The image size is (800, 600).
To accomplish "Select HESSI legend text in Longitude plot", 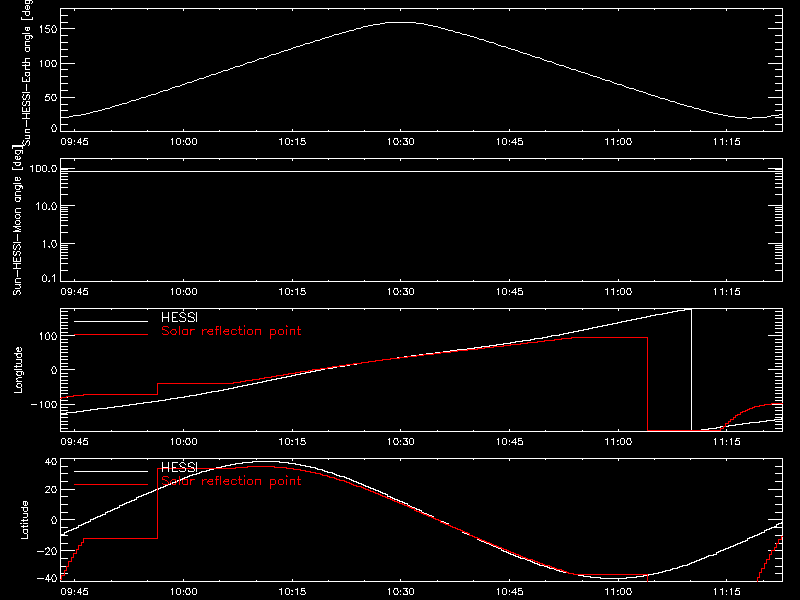I will click(179, 317).
